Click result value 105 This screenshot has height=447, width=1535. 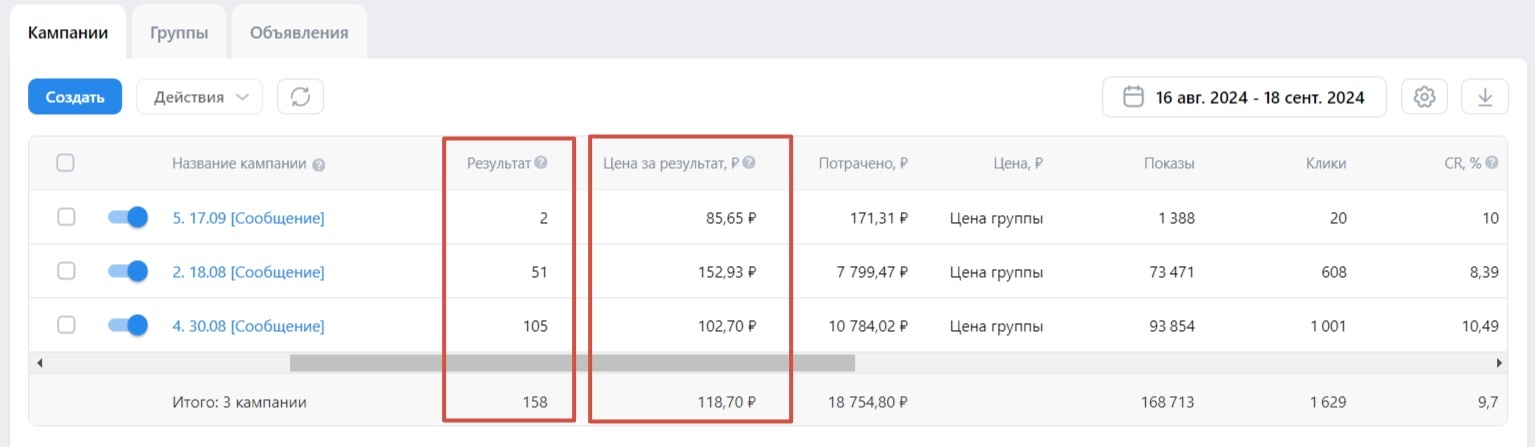pos(535,326)
